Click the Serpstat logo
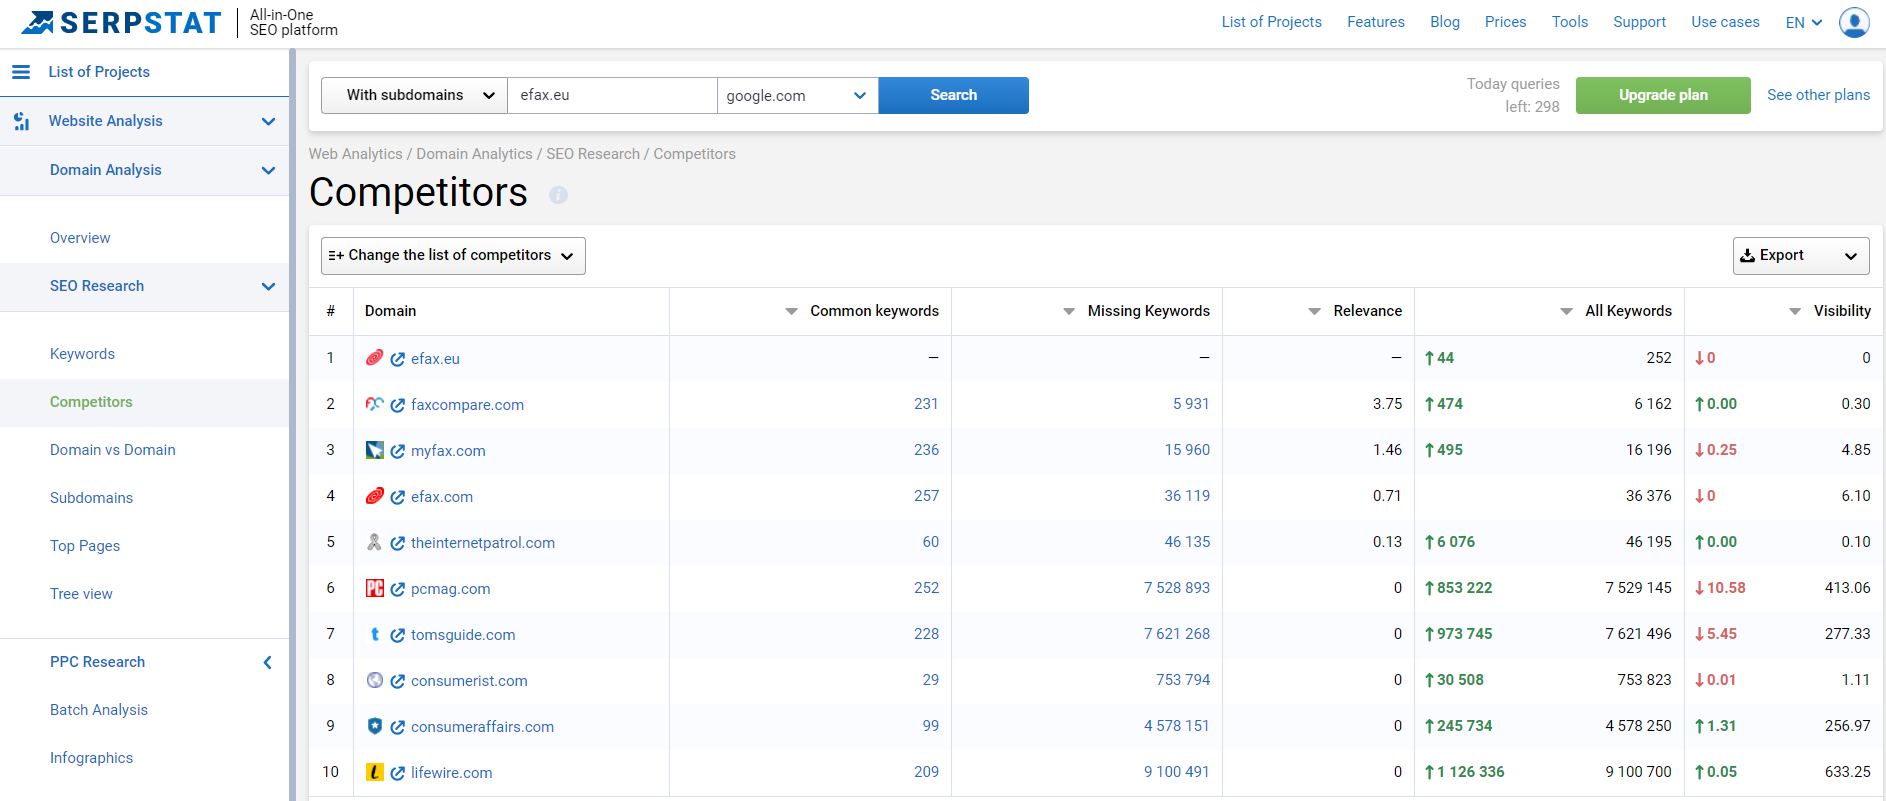 (121, 22)
